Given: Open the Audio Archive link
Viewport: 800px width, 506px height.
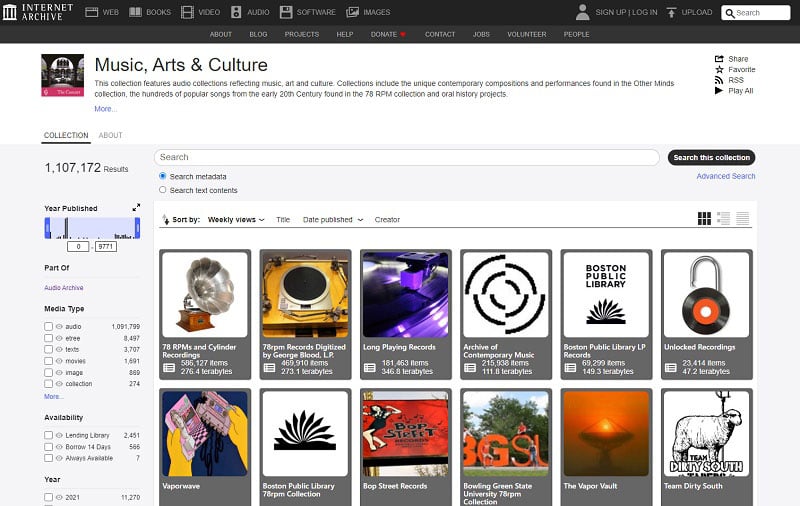Looking at the screenshot, I should coord(64,288).
